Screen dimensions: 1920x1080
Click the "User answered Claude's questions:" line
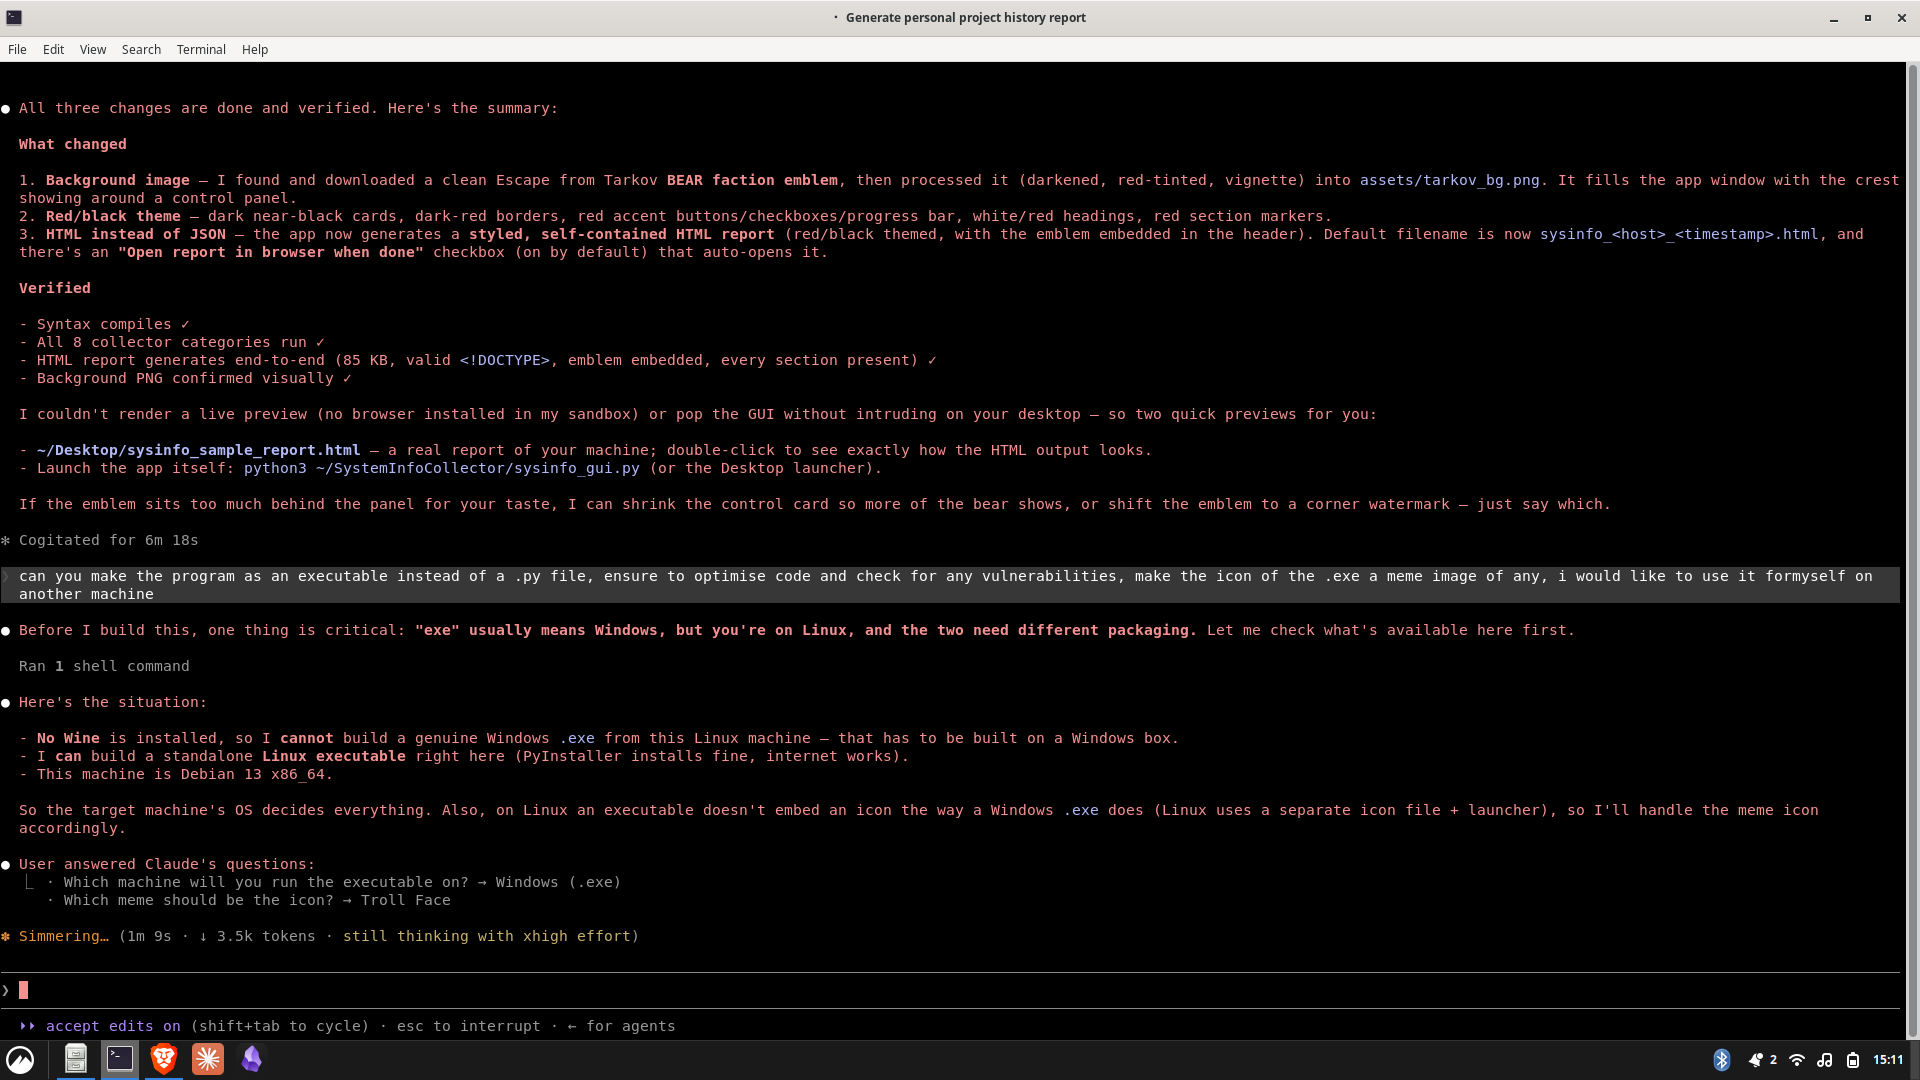point(167,864)
